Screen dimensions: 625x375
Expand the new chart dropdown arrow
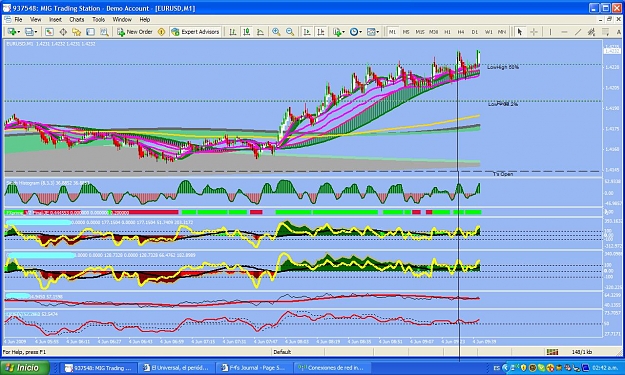click(19, 32)
